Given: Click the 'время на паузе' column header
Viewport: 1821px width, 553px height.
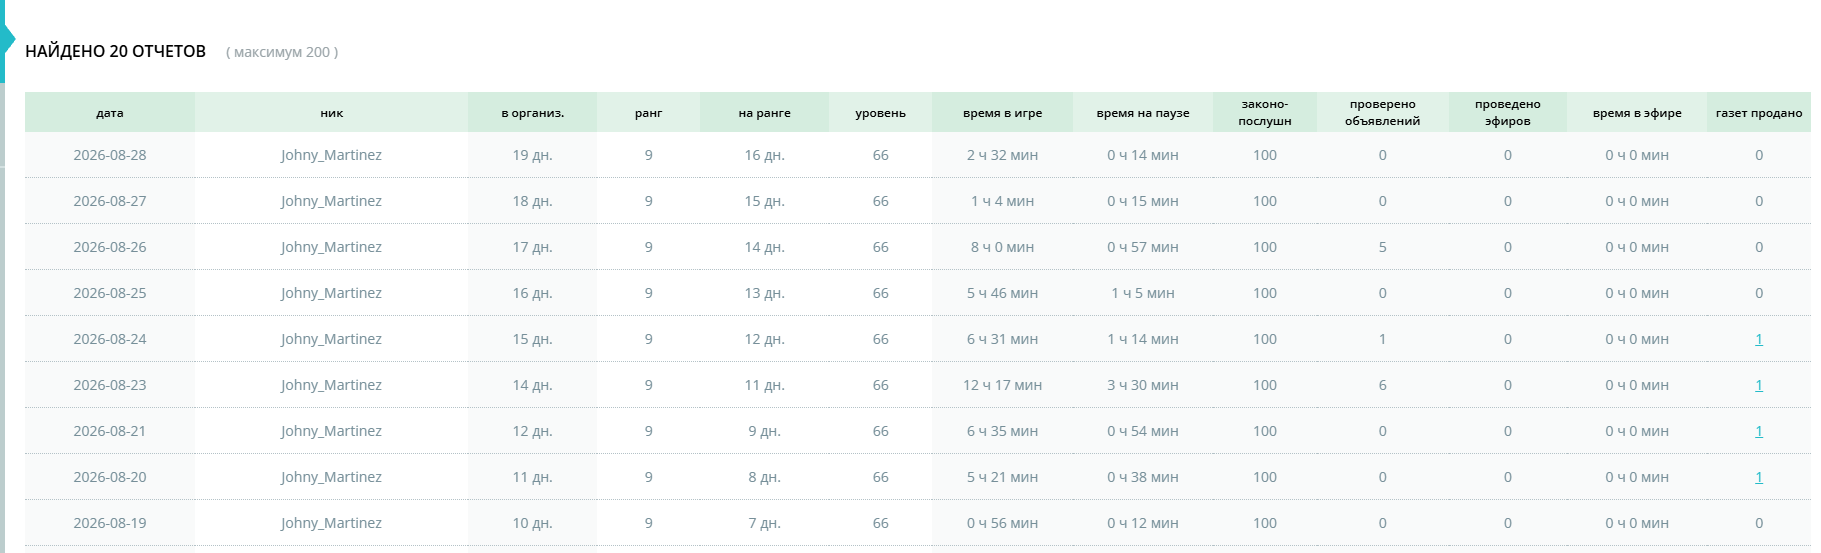Looking at the screenshot, I should click(x=1143, y=113).
